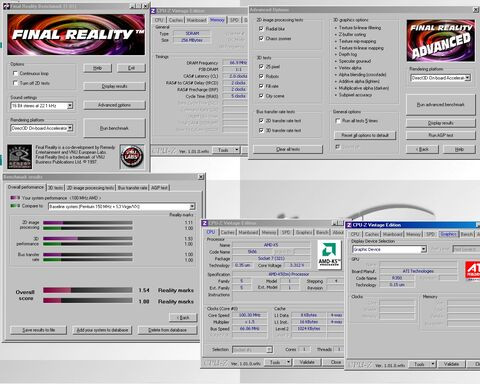Viewport: 480px width, 384px height.
Task: Open the Bus transfer rate tab
Action: pyautogui.click(x=132, y=188)
